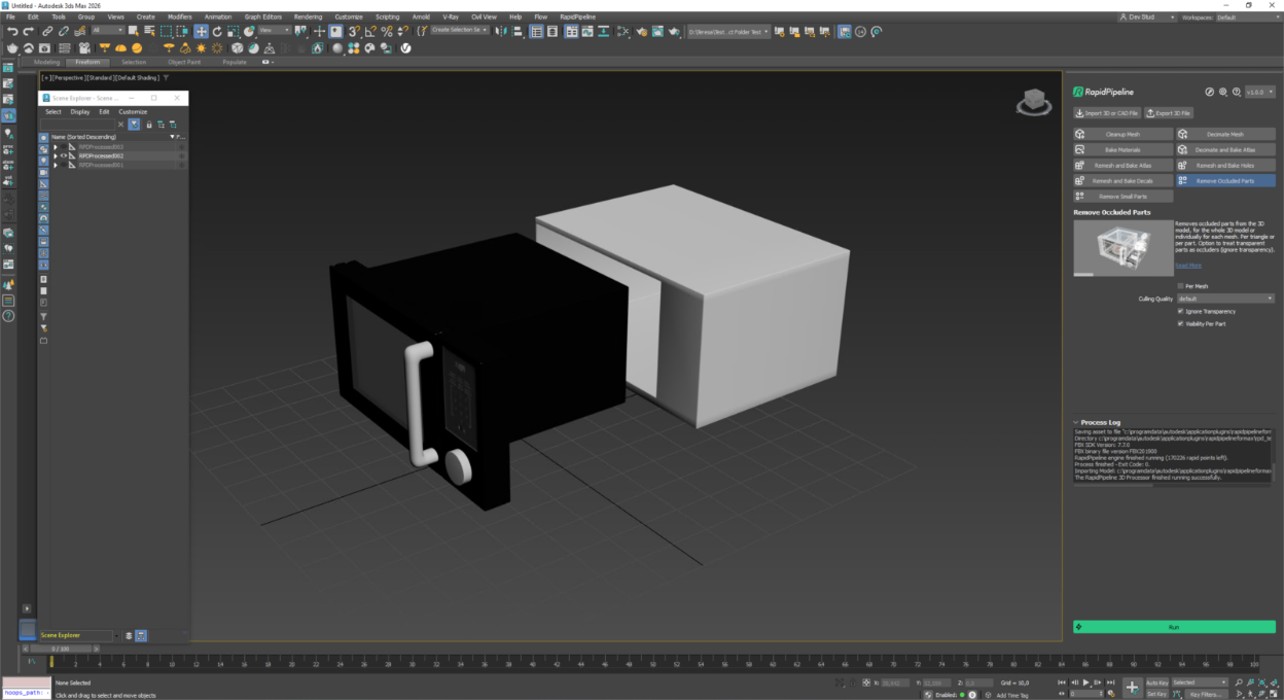Activate the Select and Move tool
1284x700 pixels.
pyautogui.click(x=200, y=32)
